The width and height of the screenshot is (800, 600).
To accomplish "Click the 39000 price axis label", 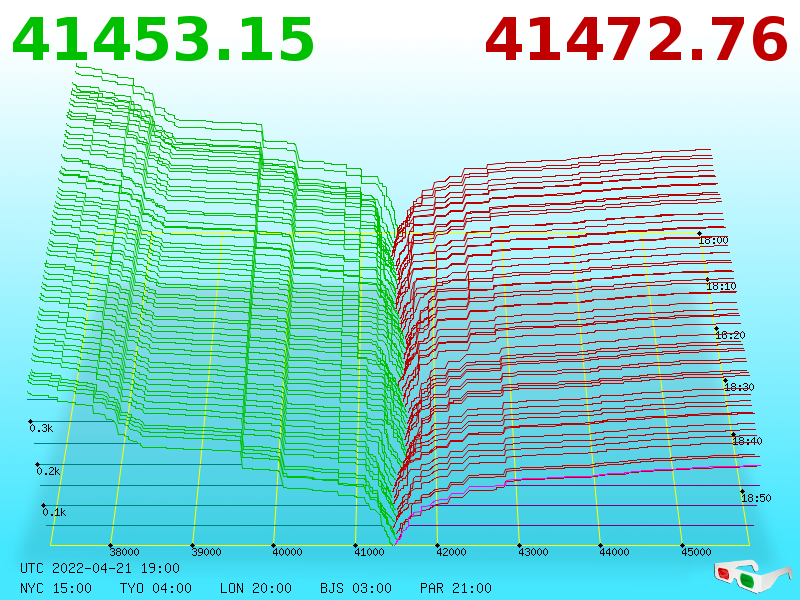I will 206,552.
